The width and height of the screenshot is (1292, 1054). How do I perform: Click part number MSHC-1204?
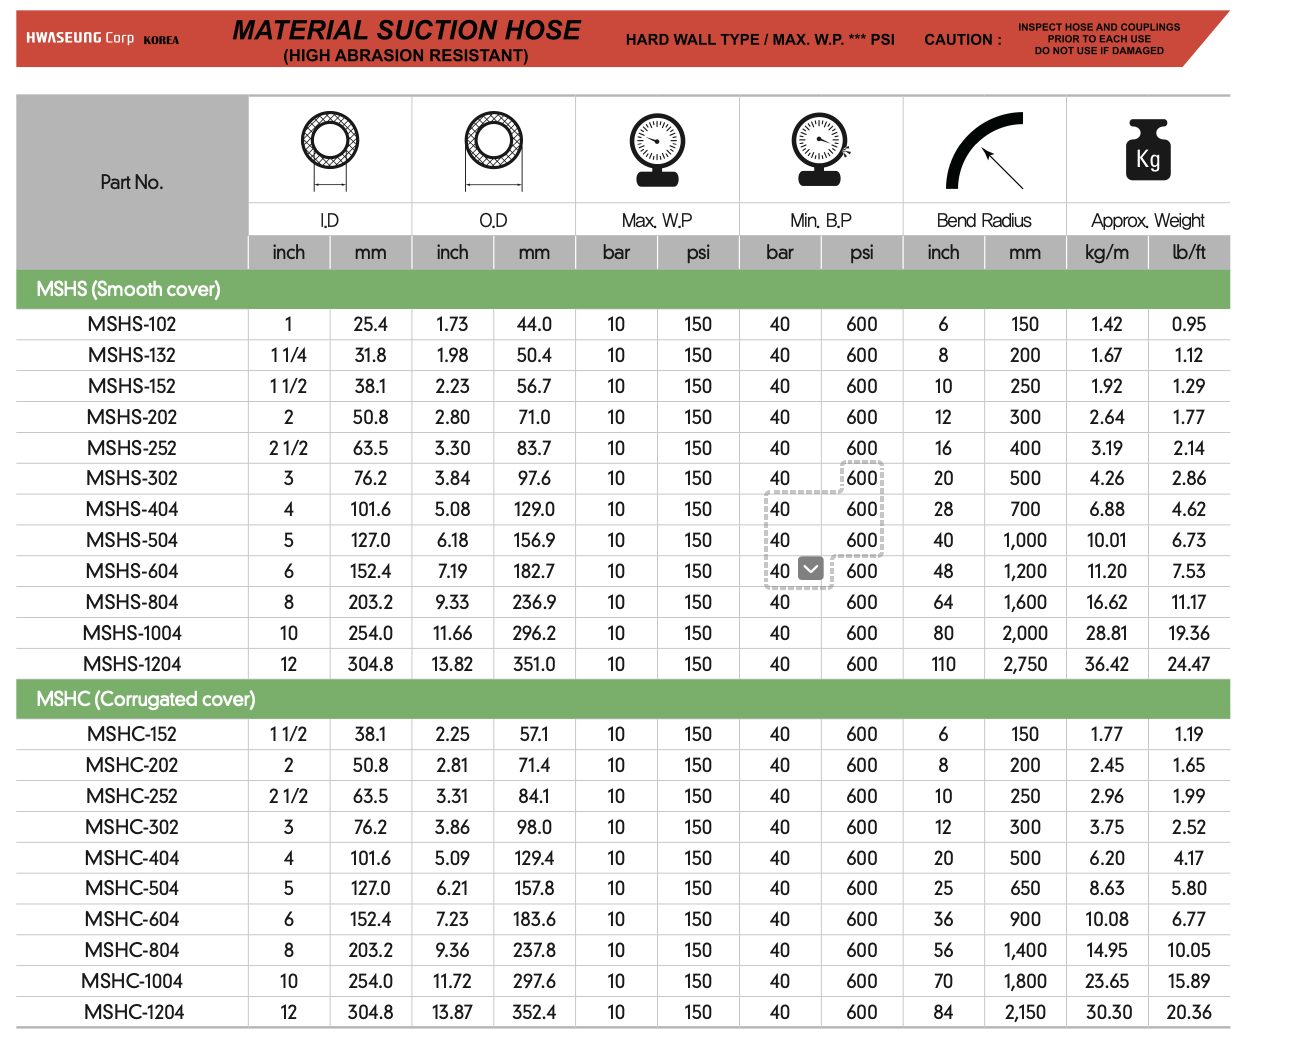134,1012
